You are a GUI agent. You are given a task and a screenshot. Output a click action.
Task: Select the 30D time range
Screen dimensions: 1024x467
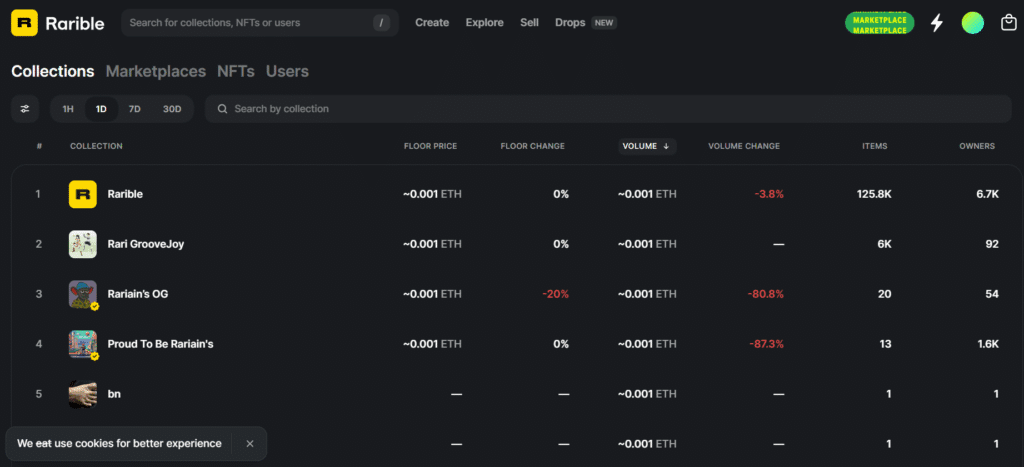click(x=172, y=109)
